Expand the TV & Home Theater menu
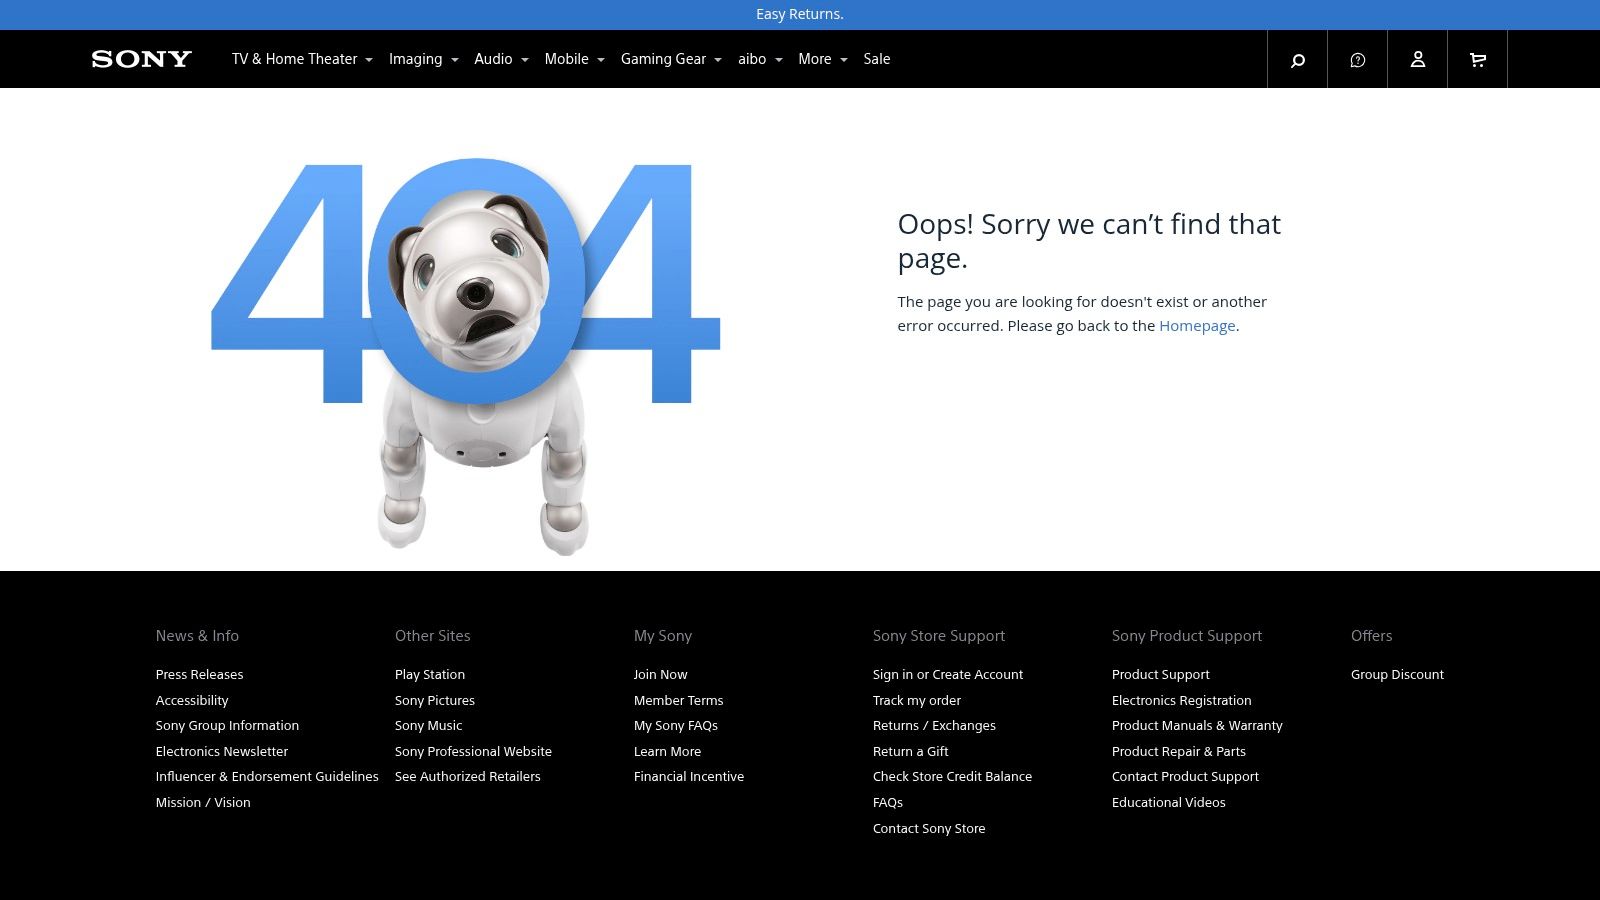The height and width of the screenshot is (900, 1600). pos(302,59)
